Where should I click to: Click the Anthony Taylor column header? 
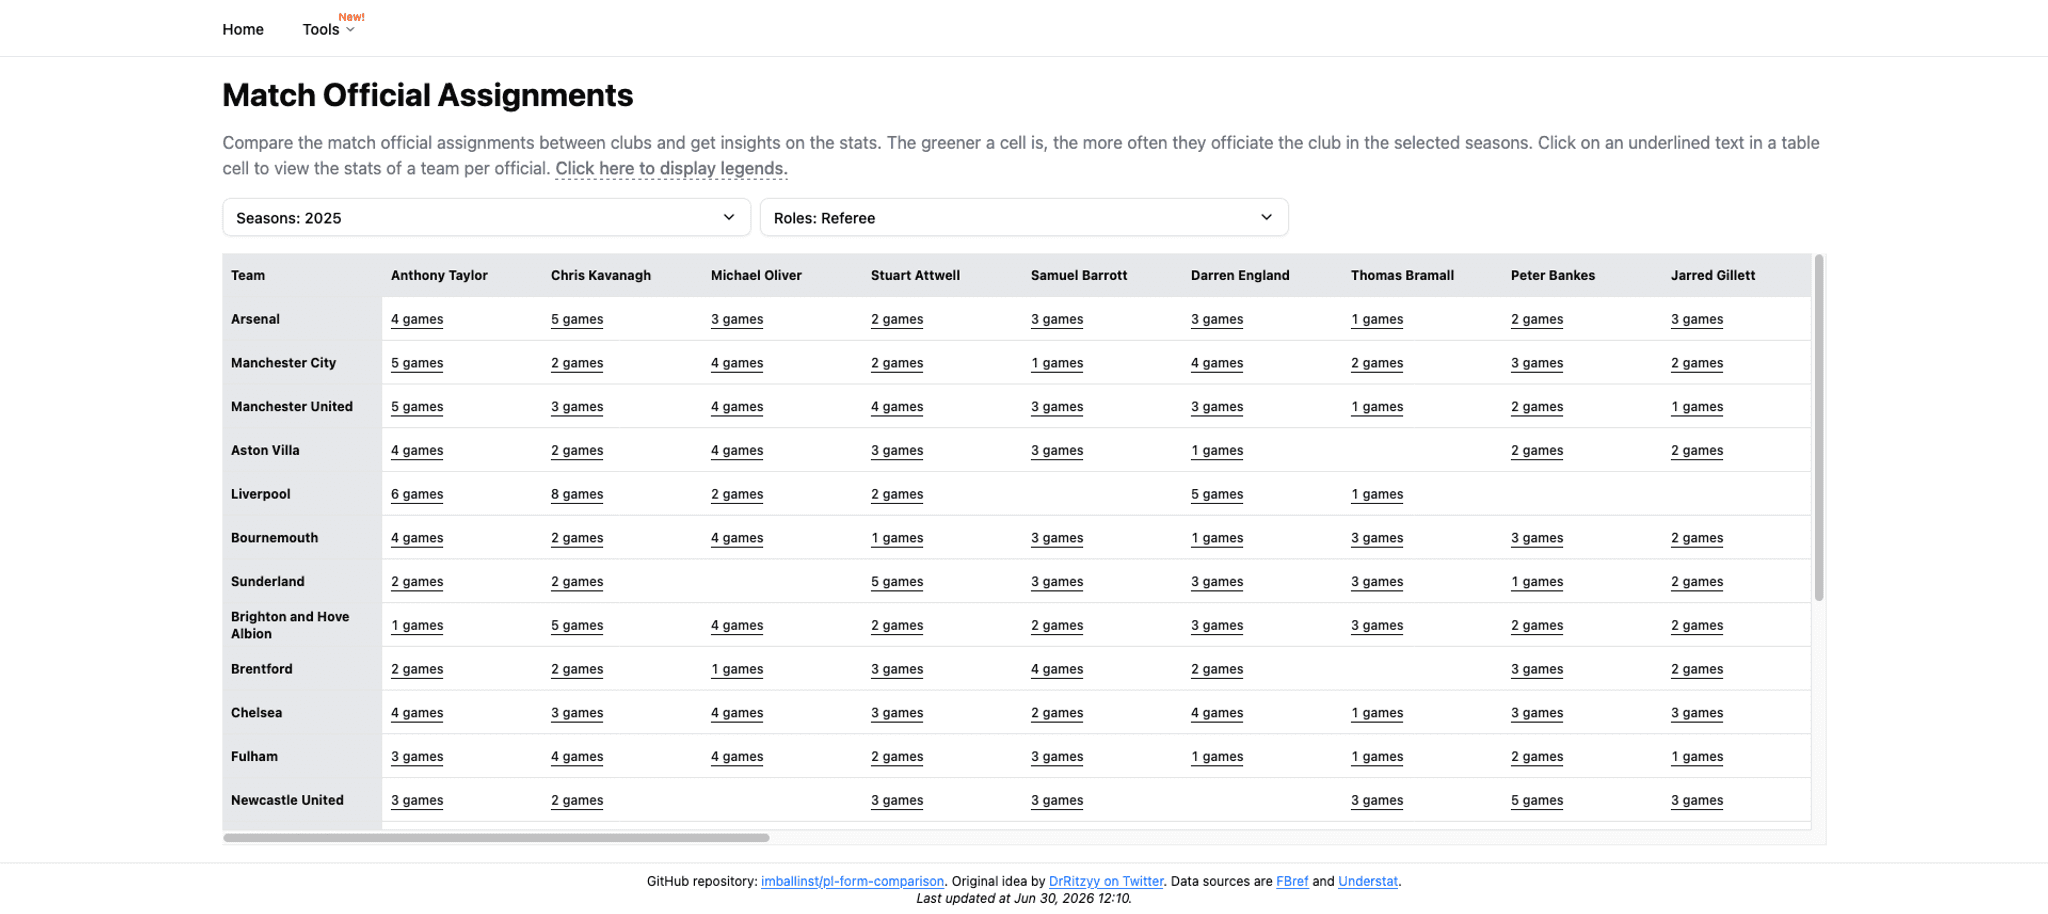point(439,275)
